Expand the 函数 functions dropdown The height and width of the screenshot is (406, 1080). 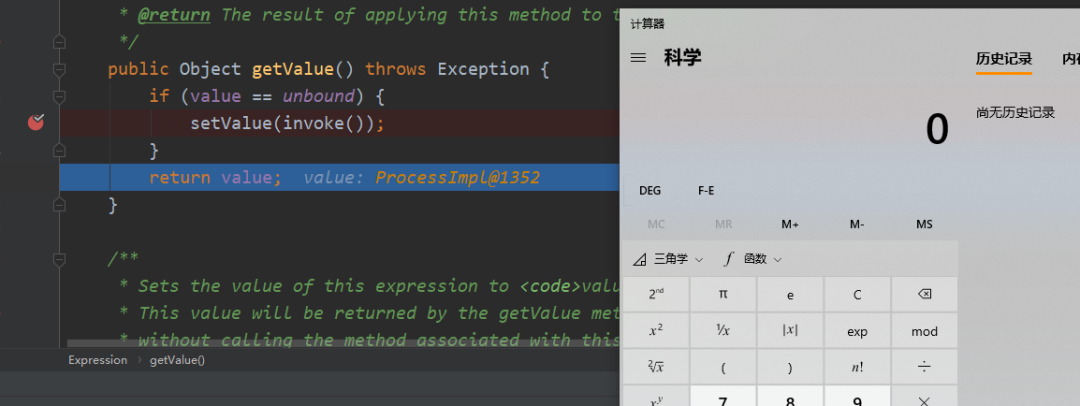pyautogui.click(x=753, y=259)
